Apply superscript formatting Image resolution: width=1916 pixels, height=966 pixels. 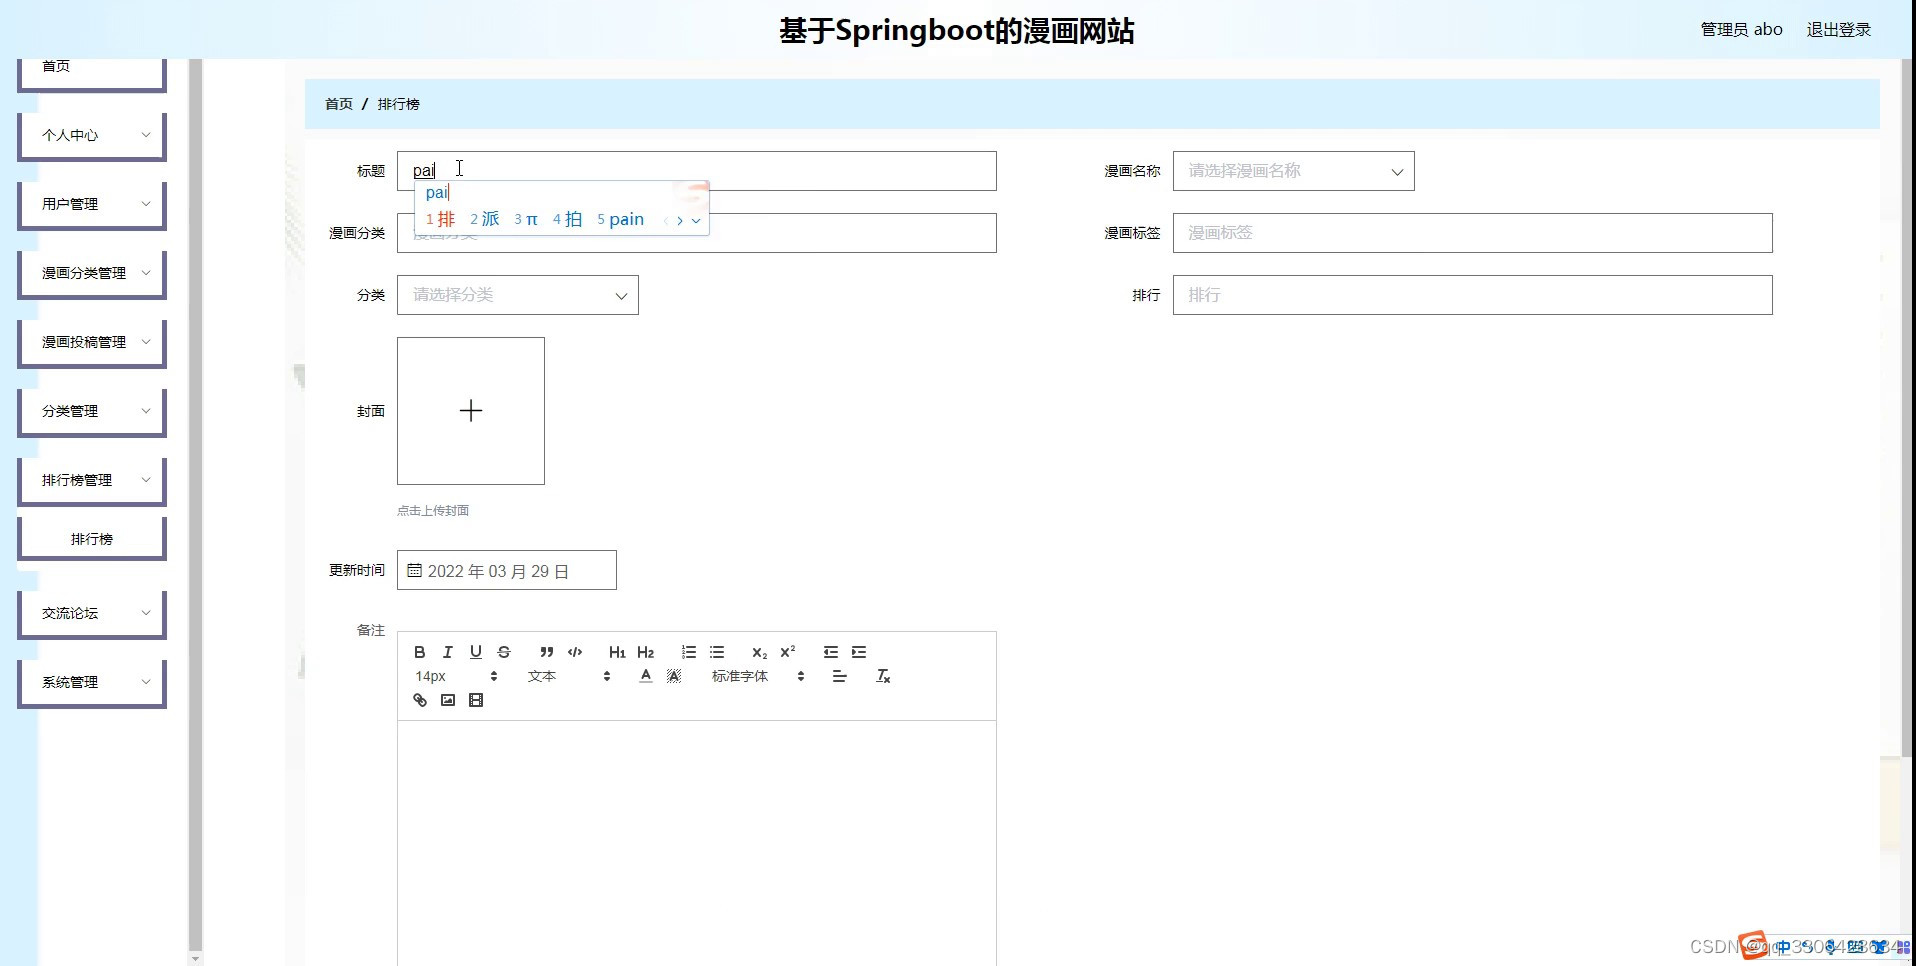click(x=788, y=652)
